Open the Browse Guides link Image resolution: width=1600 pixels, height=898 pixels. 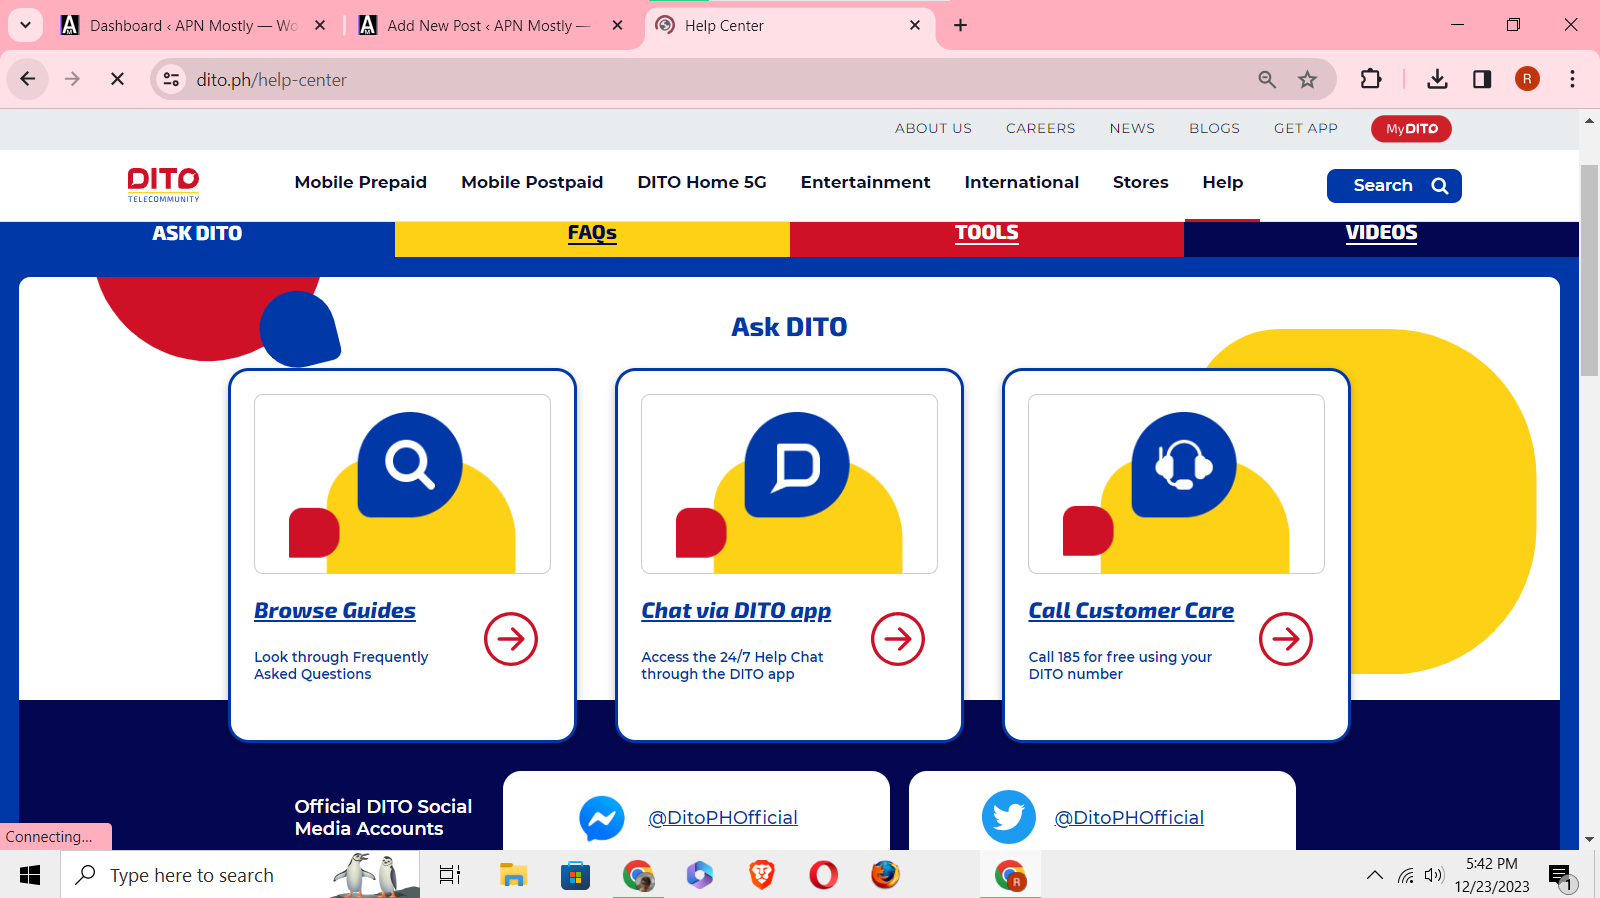pyautogui.click(x=335, y=611)
